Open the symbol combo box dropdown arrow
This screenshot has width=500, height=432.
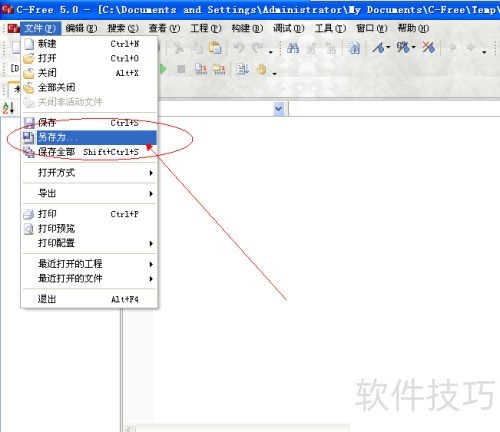[x=279, y=109]
